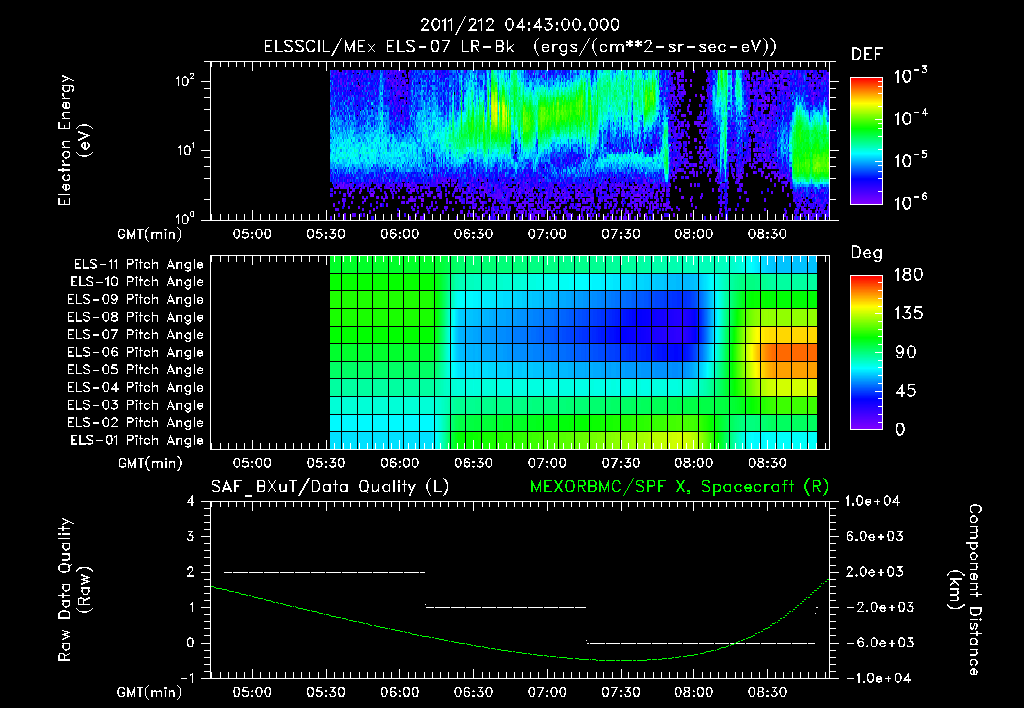Select the ELS-11 Pitch Angle row label
The width and height of the screenshot is (1024, 708).
[x=138, y=265]
